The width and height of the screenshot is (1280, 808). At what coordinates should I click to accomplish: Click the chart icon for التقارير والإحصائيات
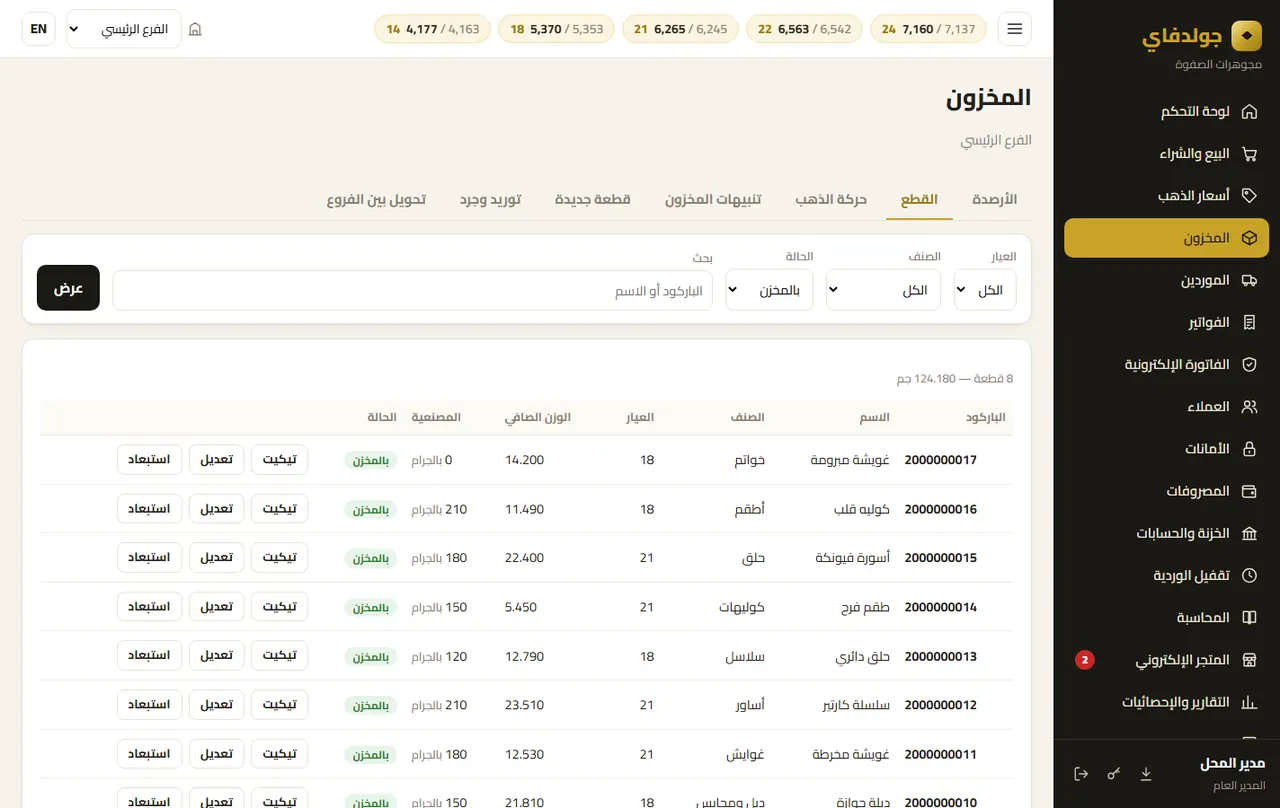tap(1249, 702)
